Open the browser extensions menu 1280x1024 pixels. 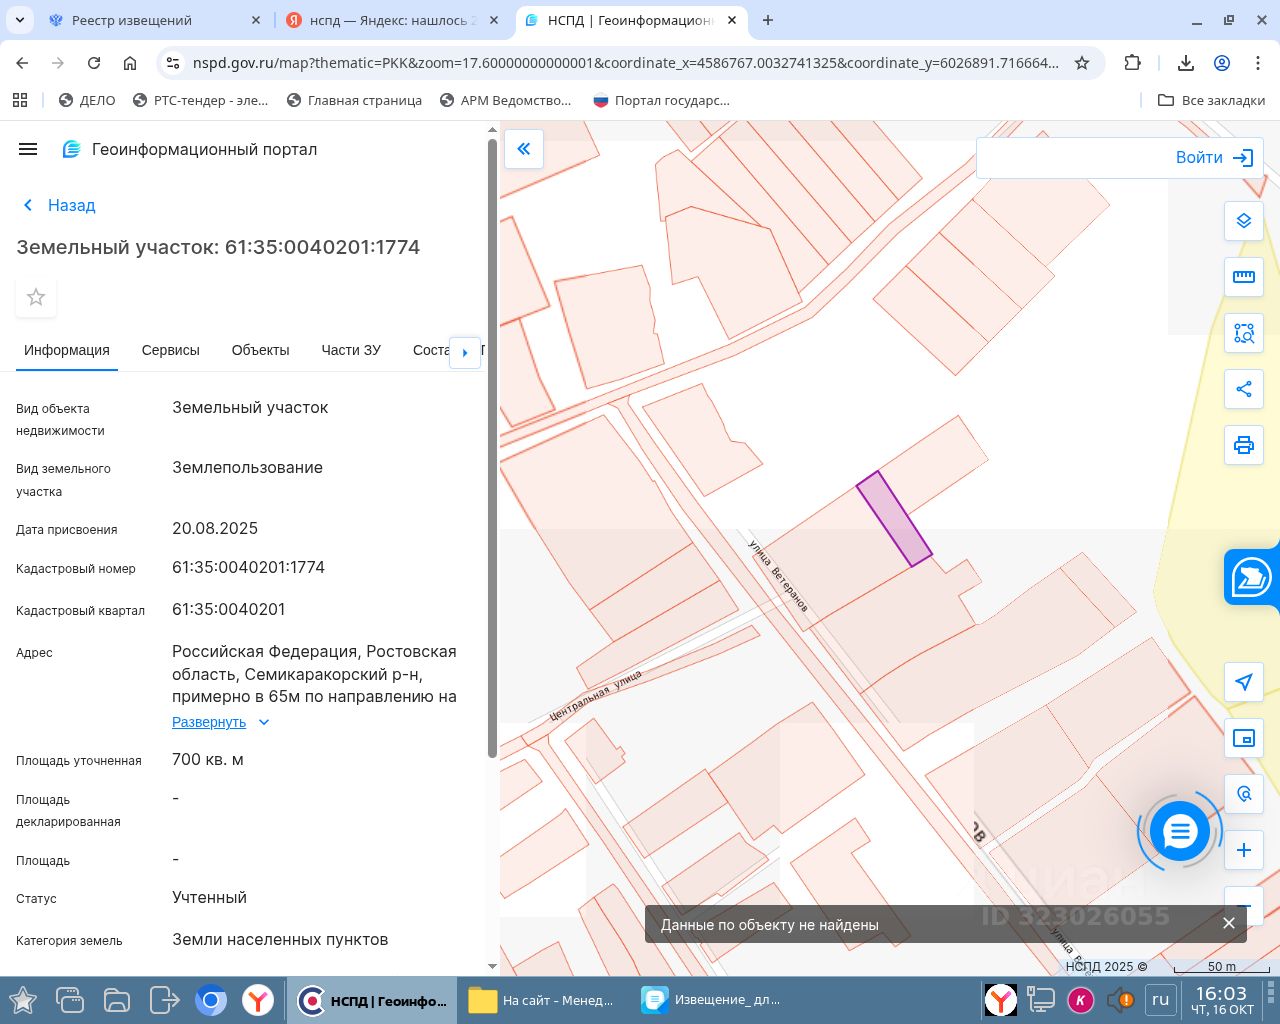coord(1132,63)
